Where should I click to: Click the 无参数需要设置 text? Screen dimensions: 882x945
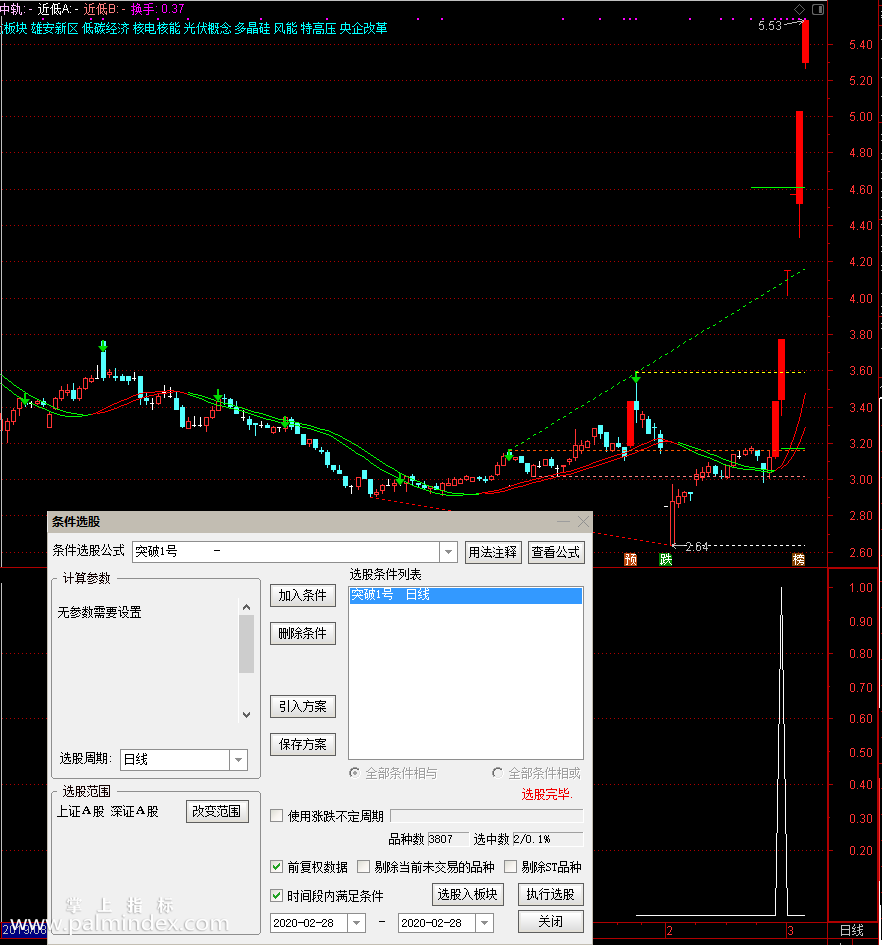click(x=99, y=612)
